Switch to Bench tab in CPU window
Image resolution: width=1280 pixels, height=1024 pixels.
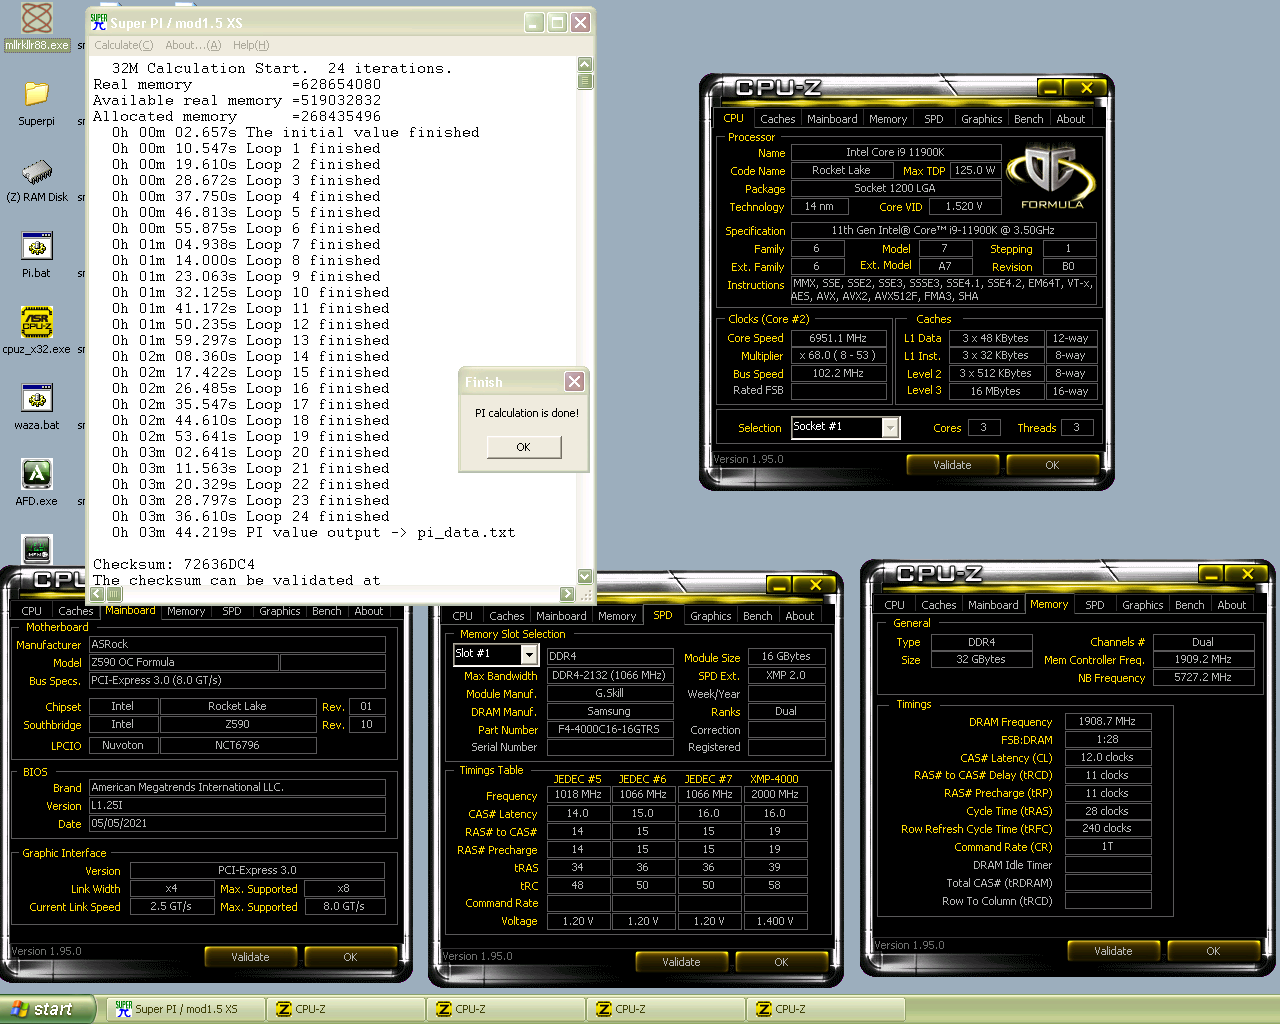pyautogui.click(x=1029, y=119)
